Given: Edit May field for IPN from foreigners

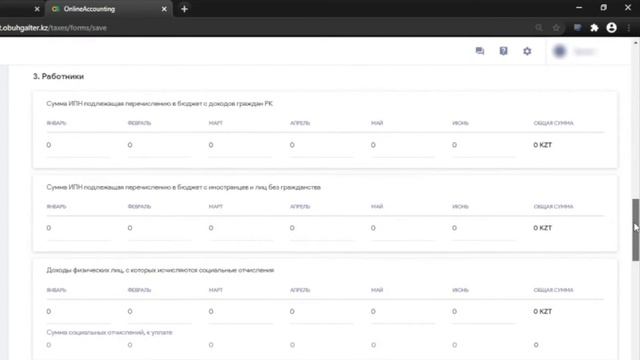Looking at the screenshot, I should [403, 228].
